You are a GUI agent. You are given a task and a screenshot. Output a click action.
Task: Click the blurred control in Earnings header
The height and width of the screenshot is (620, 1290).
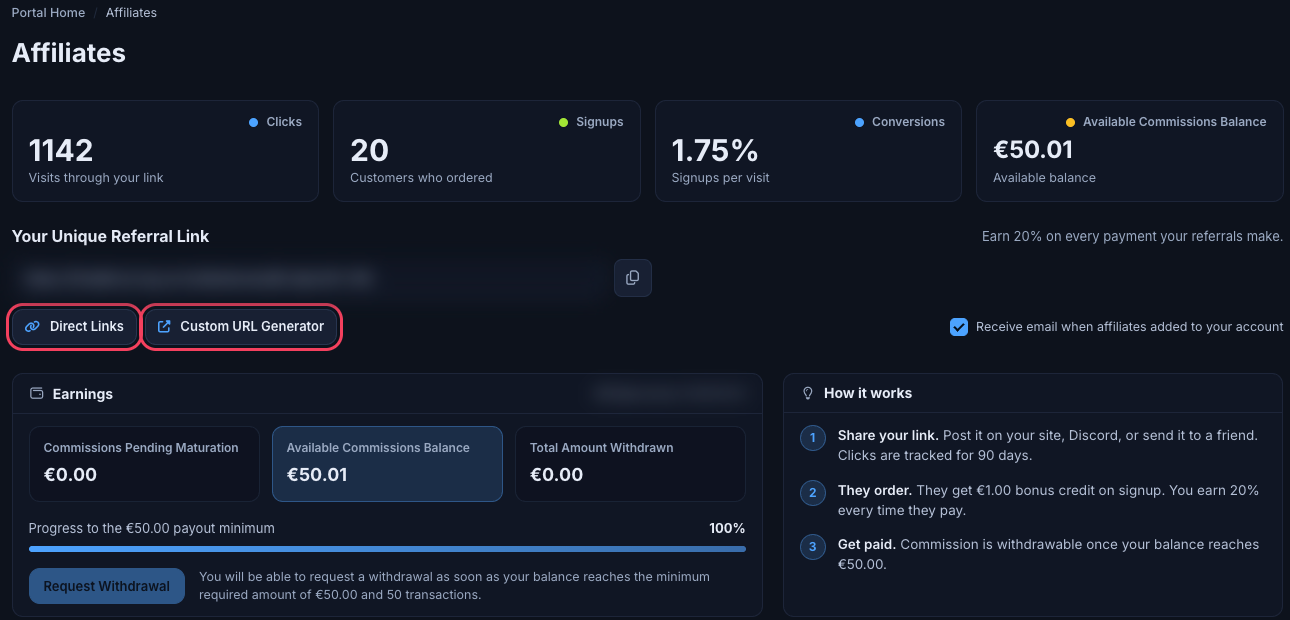tap(669, 394)
